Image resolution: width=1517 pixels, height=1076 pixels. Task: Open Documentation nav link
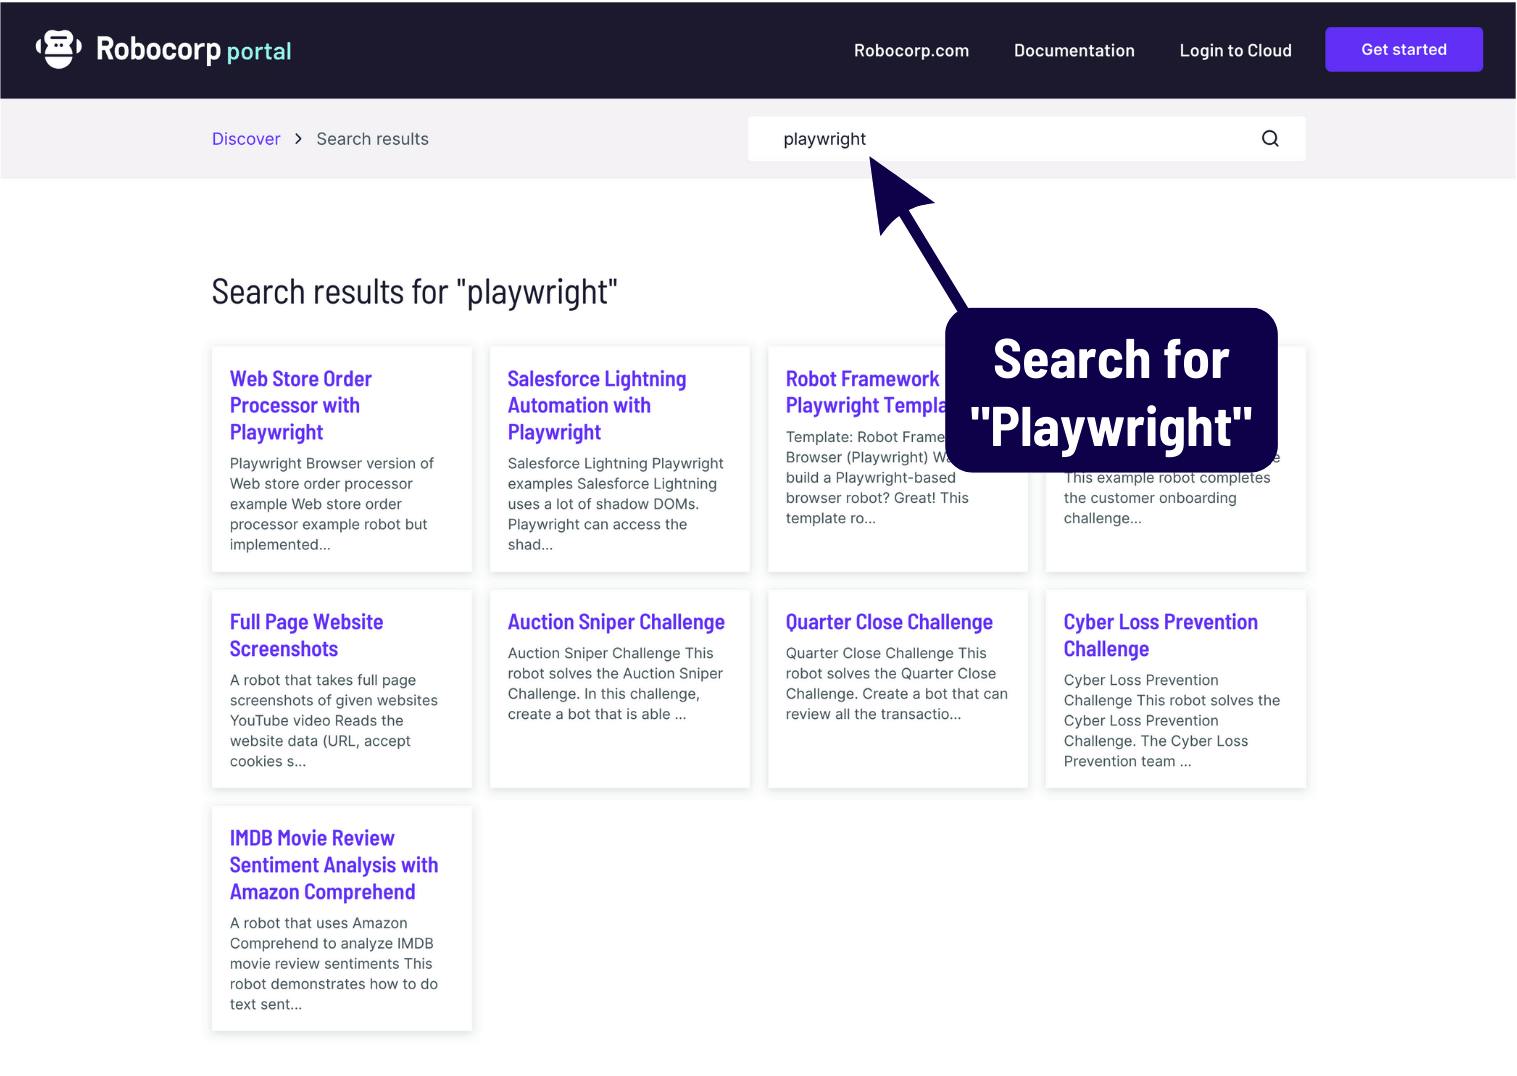pyautogui.click(x=1074, y=50)
